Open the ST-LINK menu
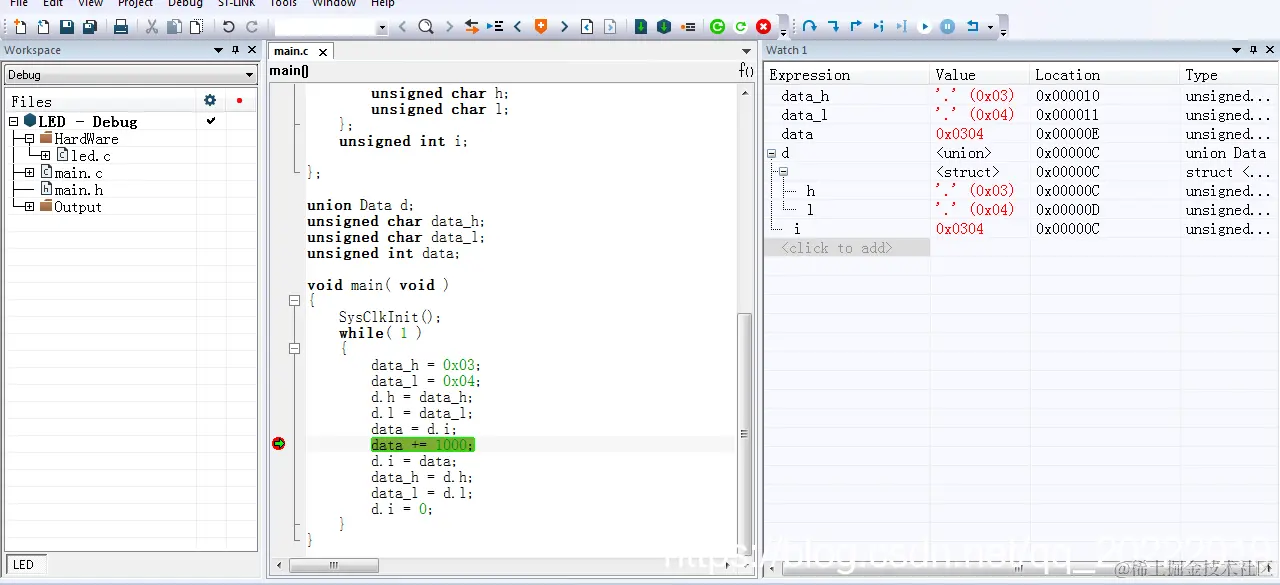The width and height of the screenshot is (1280, 585). (237, 4)
